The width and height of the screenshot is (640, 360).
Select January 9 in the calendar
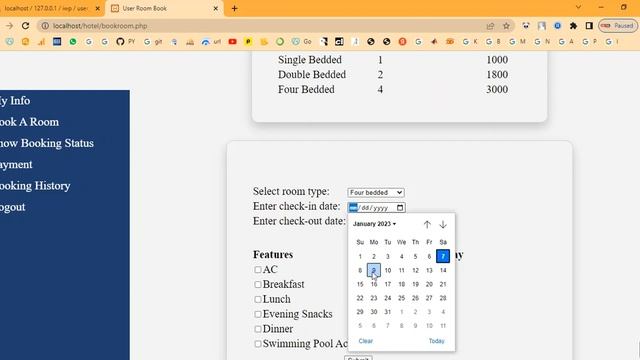(x=373, y=270)
